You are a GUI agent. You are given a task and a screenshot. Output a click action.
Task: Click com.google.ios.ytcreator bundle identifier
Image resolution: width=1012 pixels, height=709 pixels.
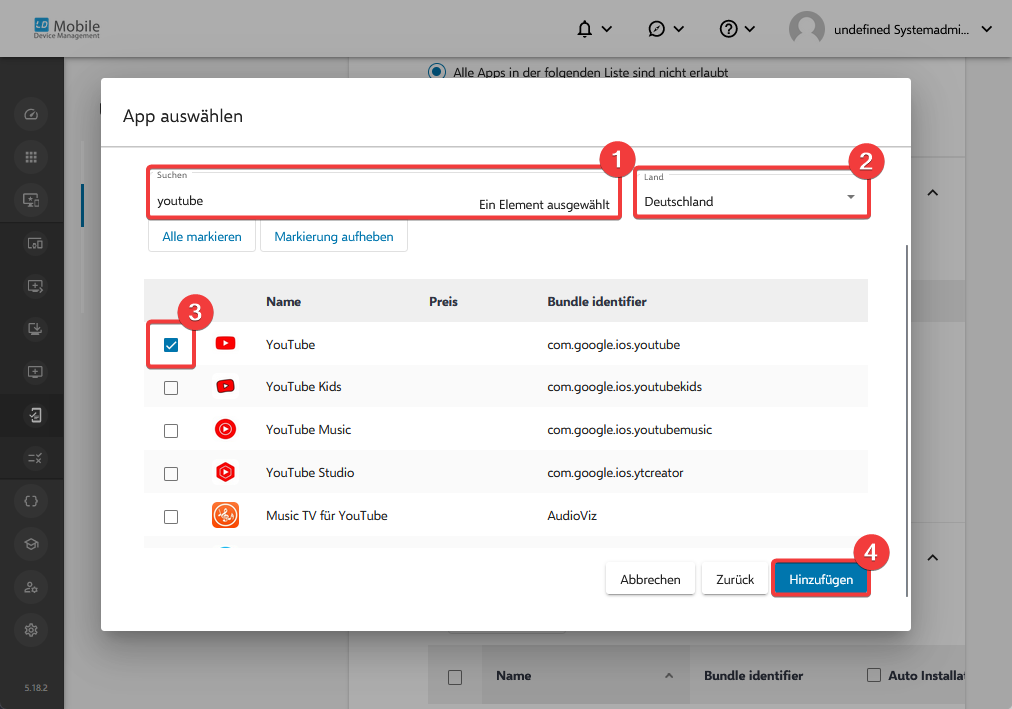coord(615,472)
